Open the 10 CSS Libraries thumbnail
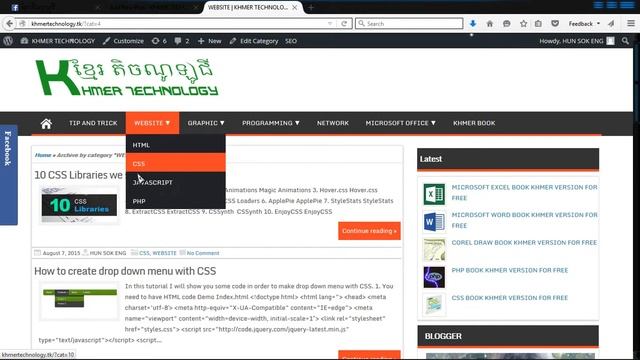The height and width of the screenshot is (360, 640). (x=79, y=205)
